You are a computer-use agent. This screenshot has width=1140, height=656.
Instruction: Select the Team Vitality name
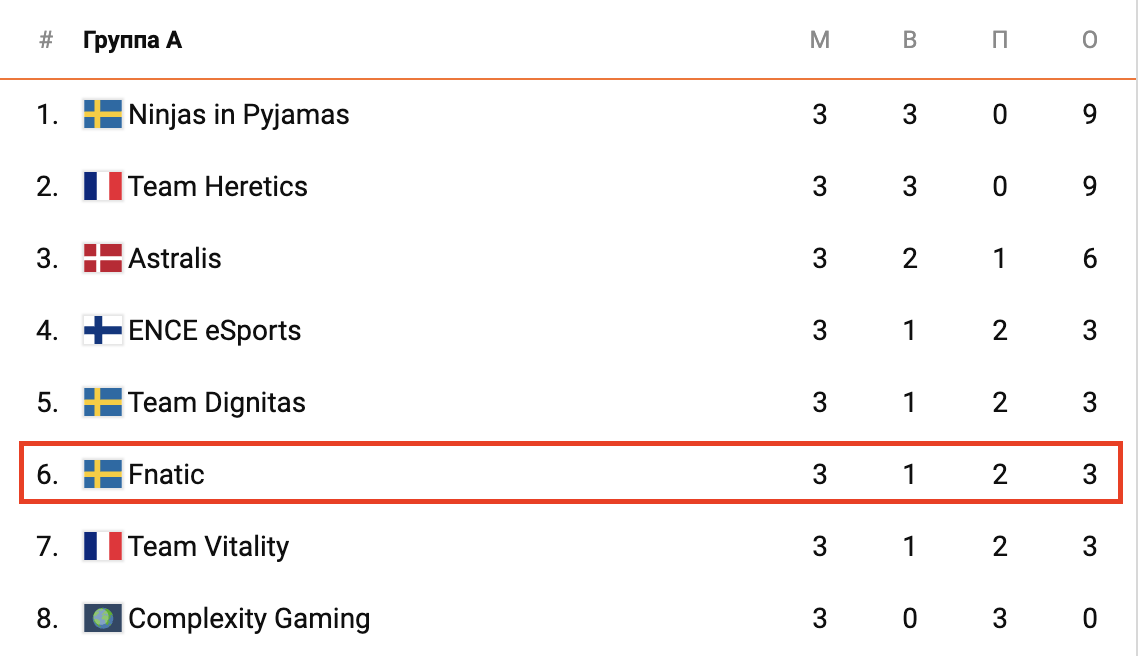coord(209,546)
